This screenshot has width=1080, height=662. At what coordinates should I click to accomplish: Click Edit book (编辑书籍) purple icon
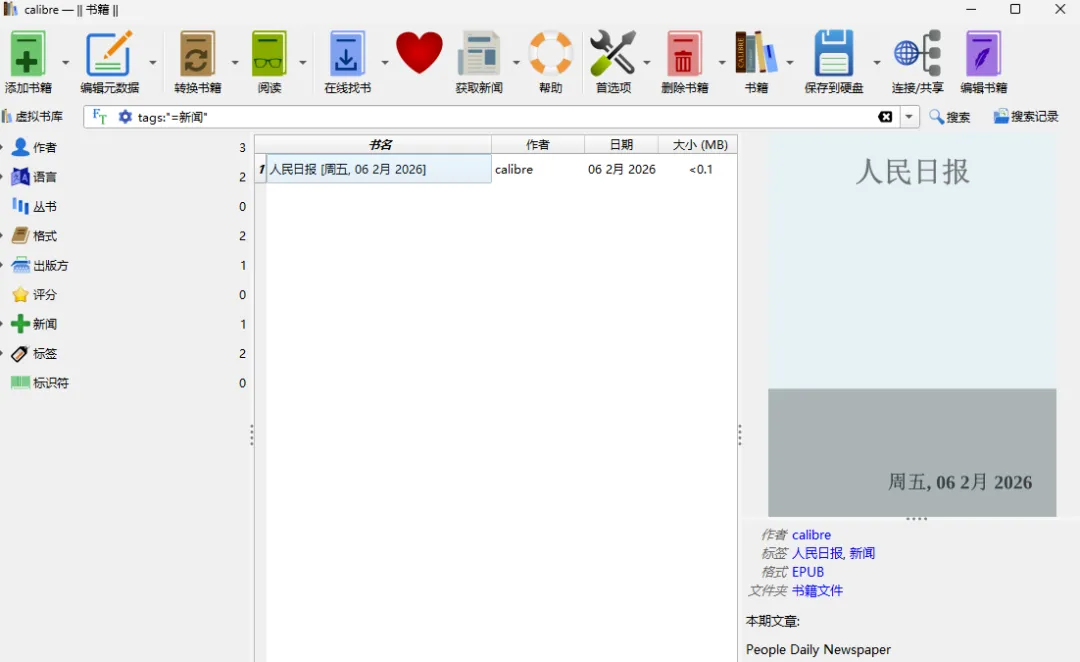point(984,54)
